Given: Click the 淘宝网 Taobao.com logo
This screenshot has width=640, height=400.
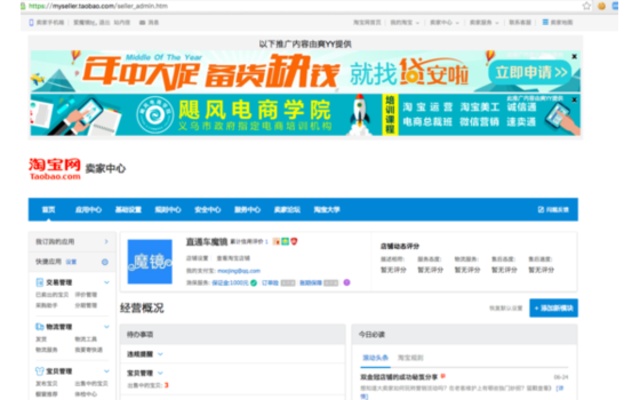Looking at the screenshot, I should tap(55, 169).
